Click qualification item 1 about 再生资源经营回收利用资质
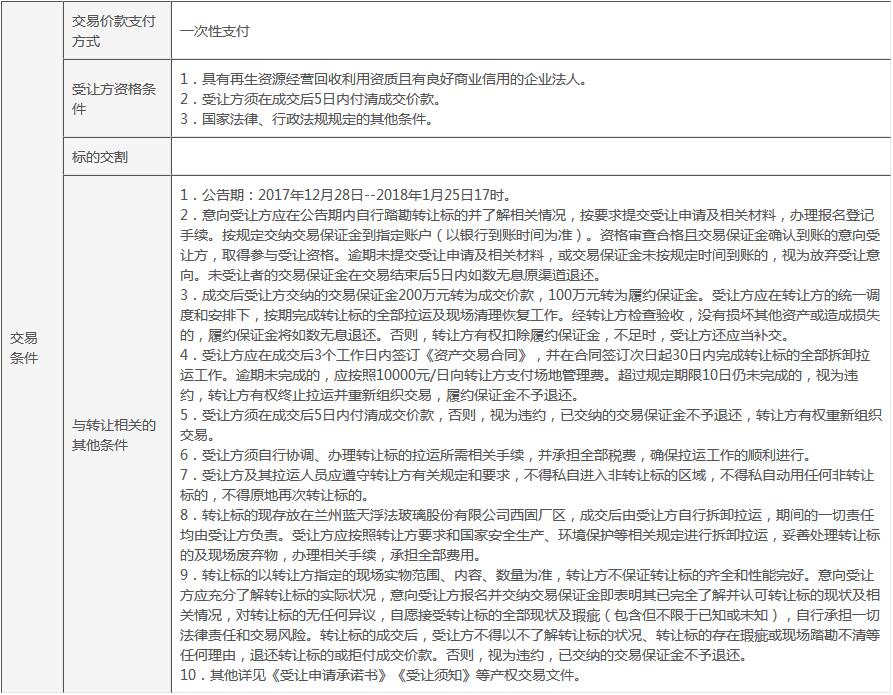Viewport: 893px width, 695px height. (385, 79)
